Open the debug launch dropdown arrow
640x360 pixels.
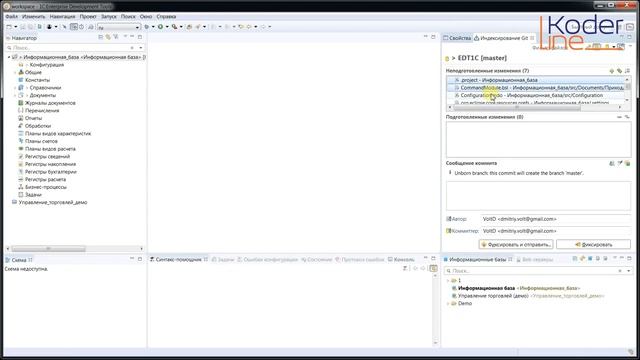point(153,27)
